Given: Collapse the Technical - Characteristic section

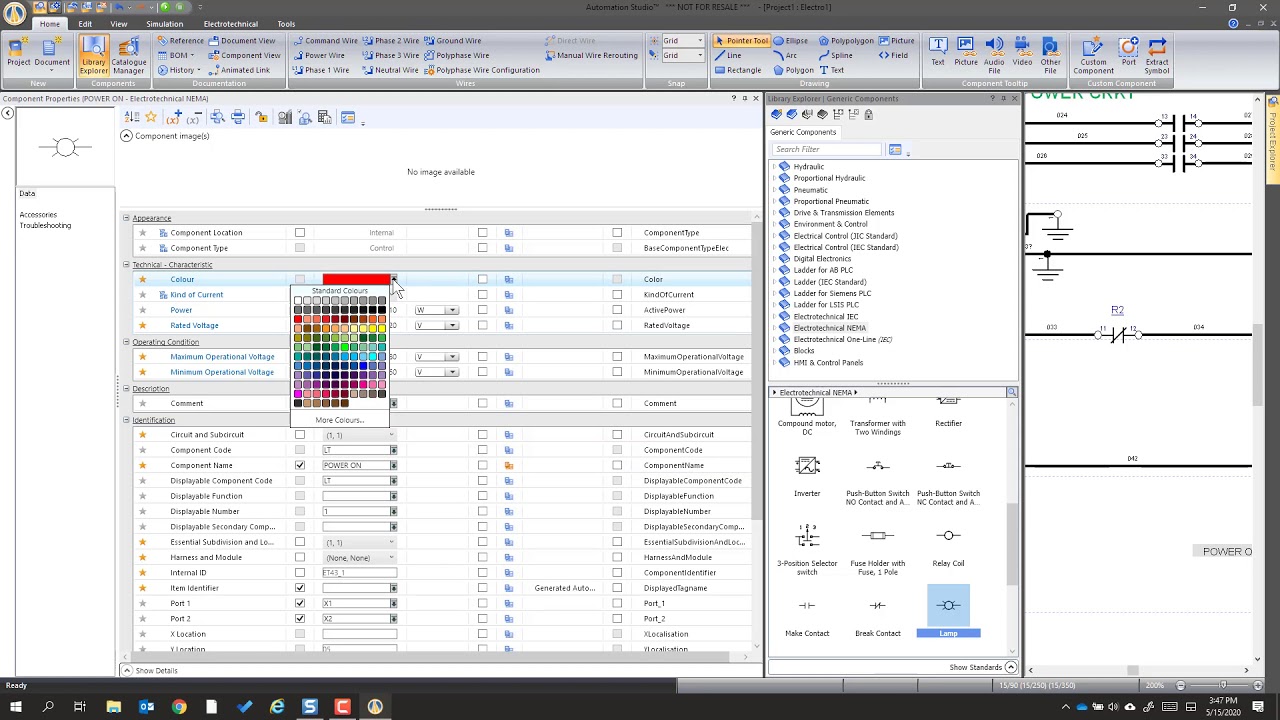Looking at the screenshot, I should [x=127, y=264].
